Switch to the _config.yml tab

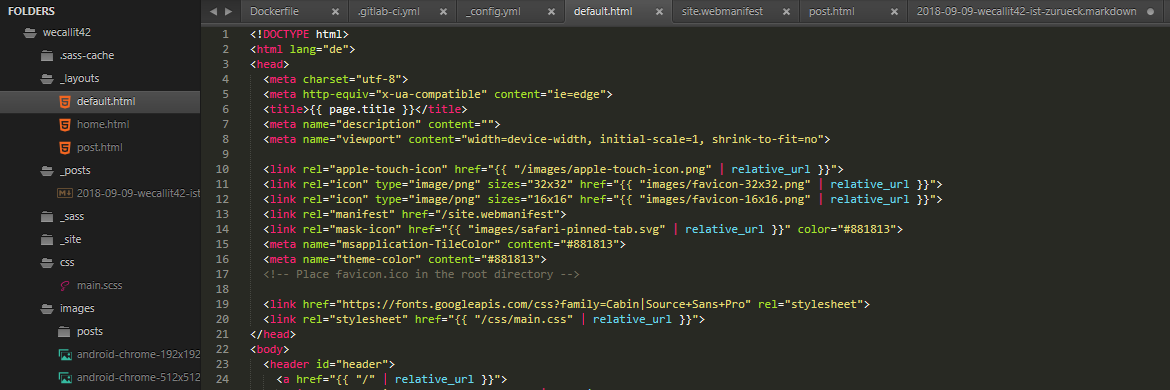tap(493, 11)
